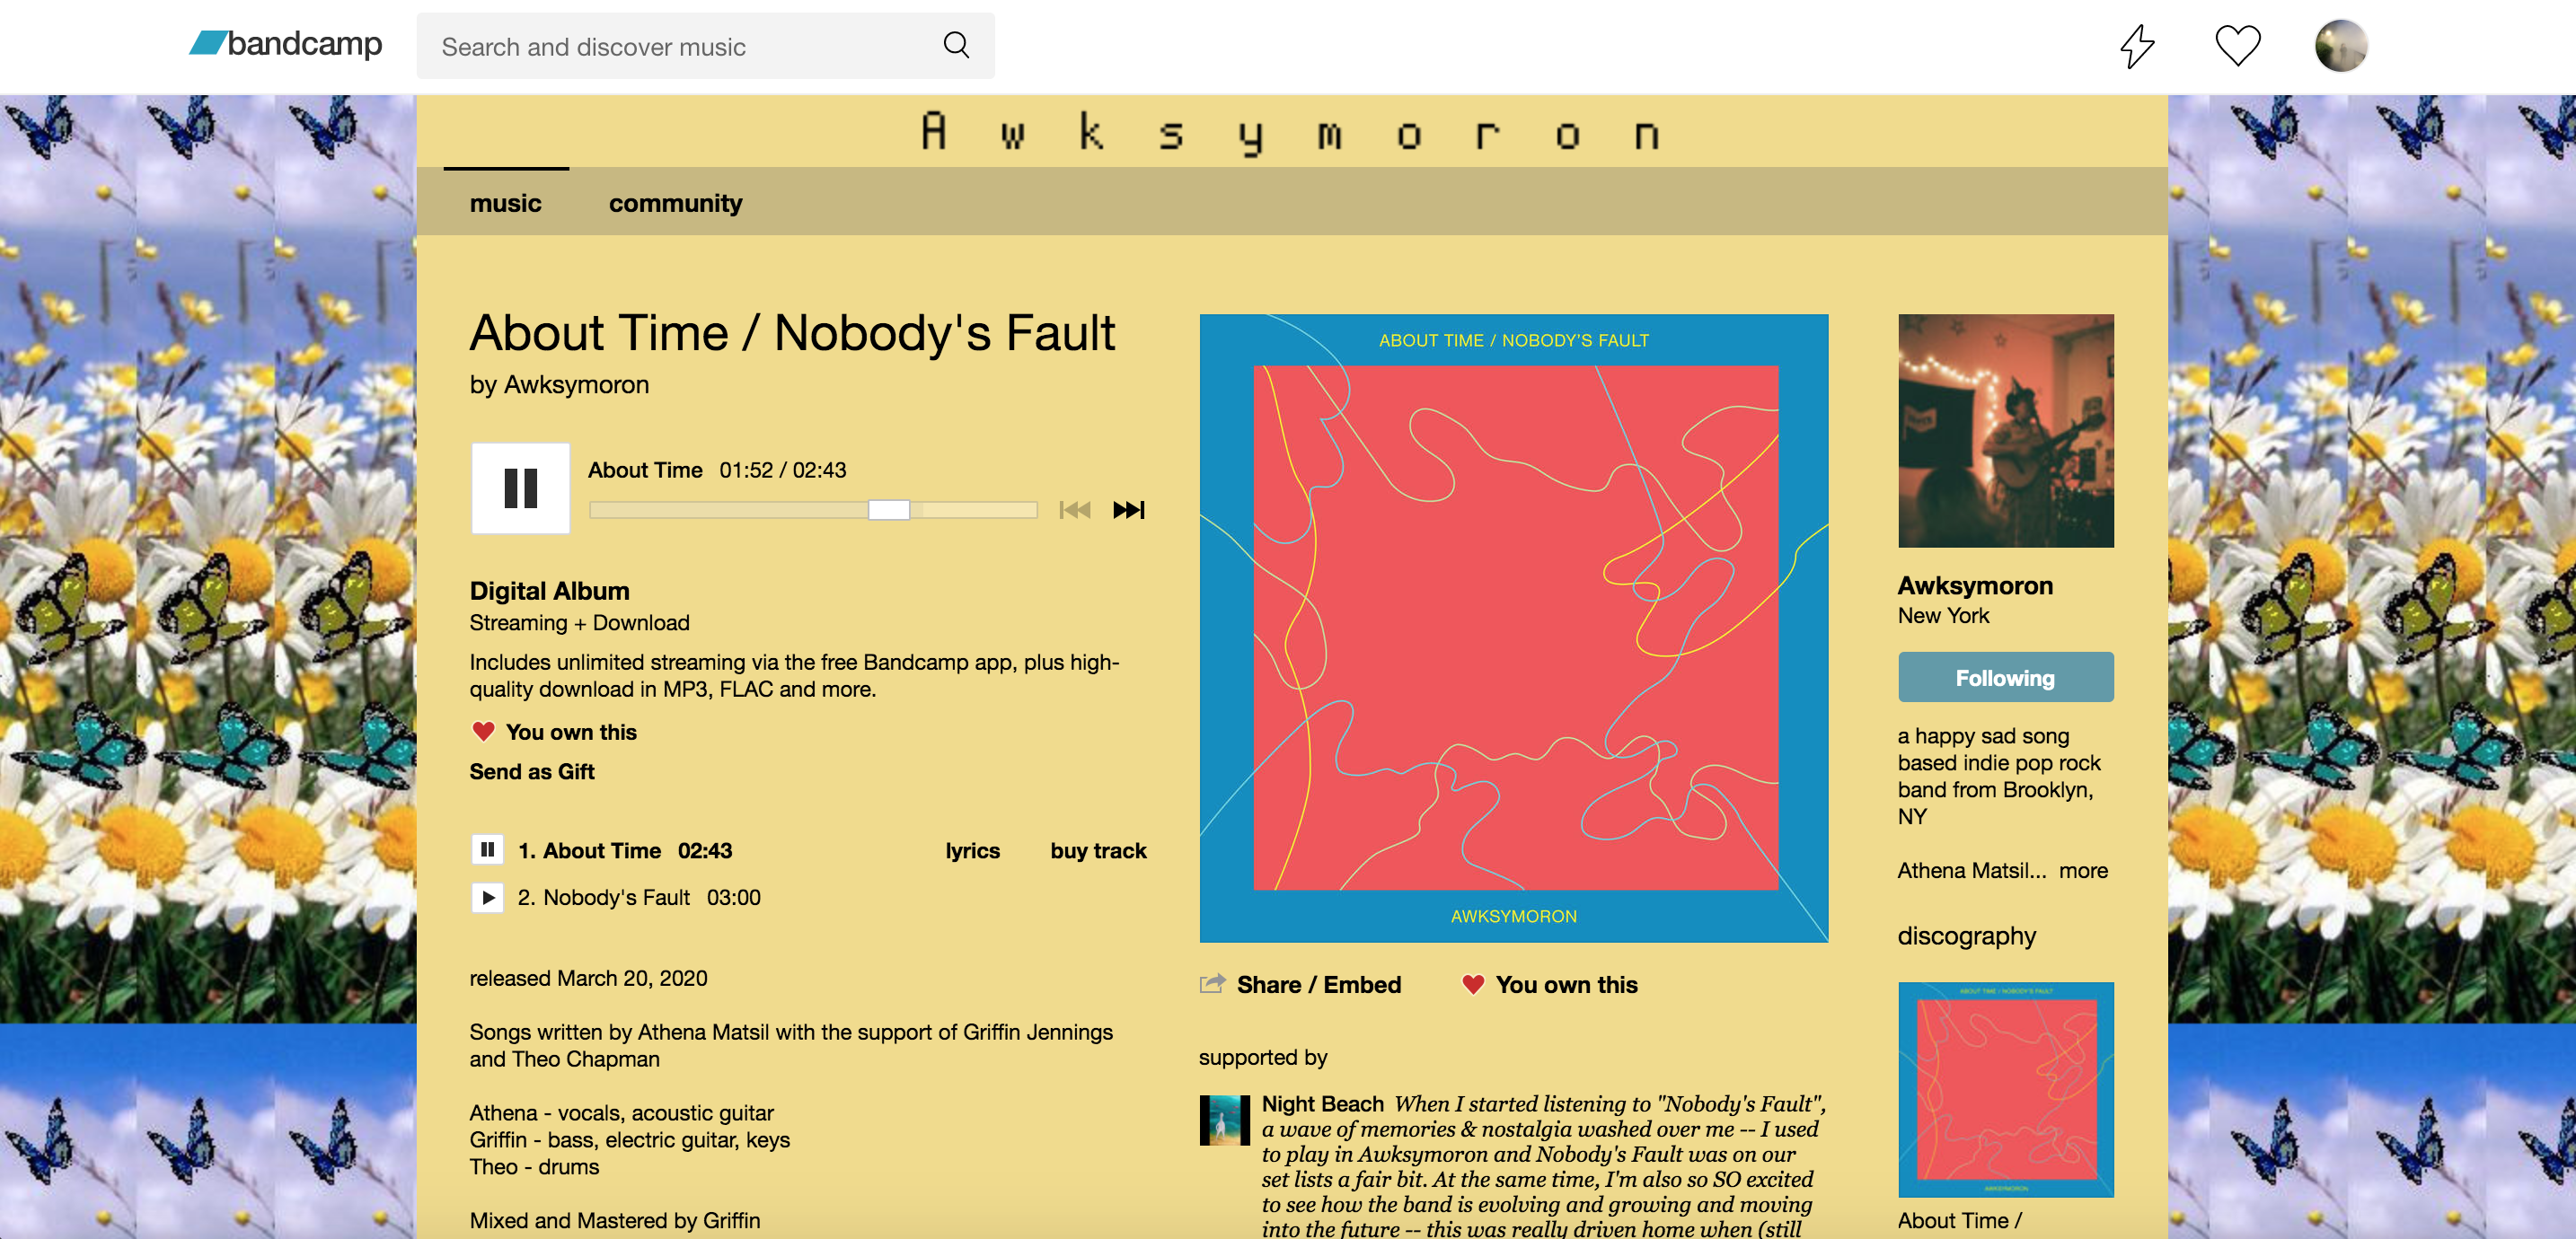Open 'About Time /' discography title link

point(1959,1220)
